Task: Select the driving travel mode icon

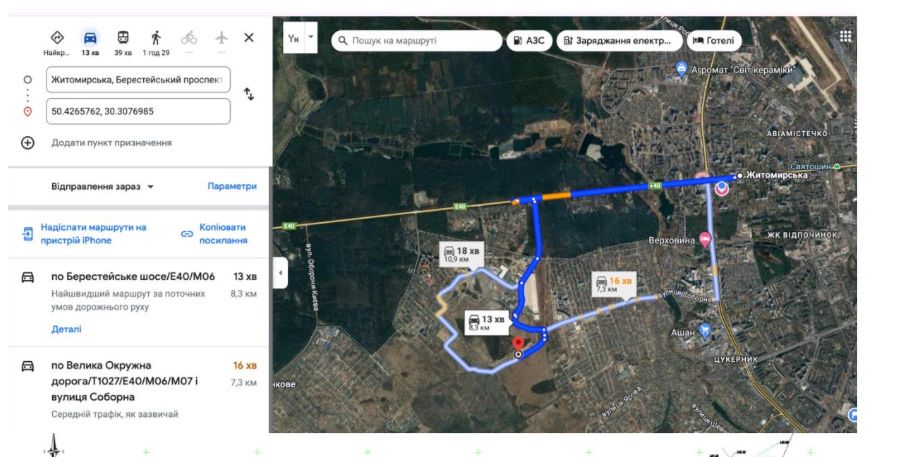Action: [x=90, y=38]
